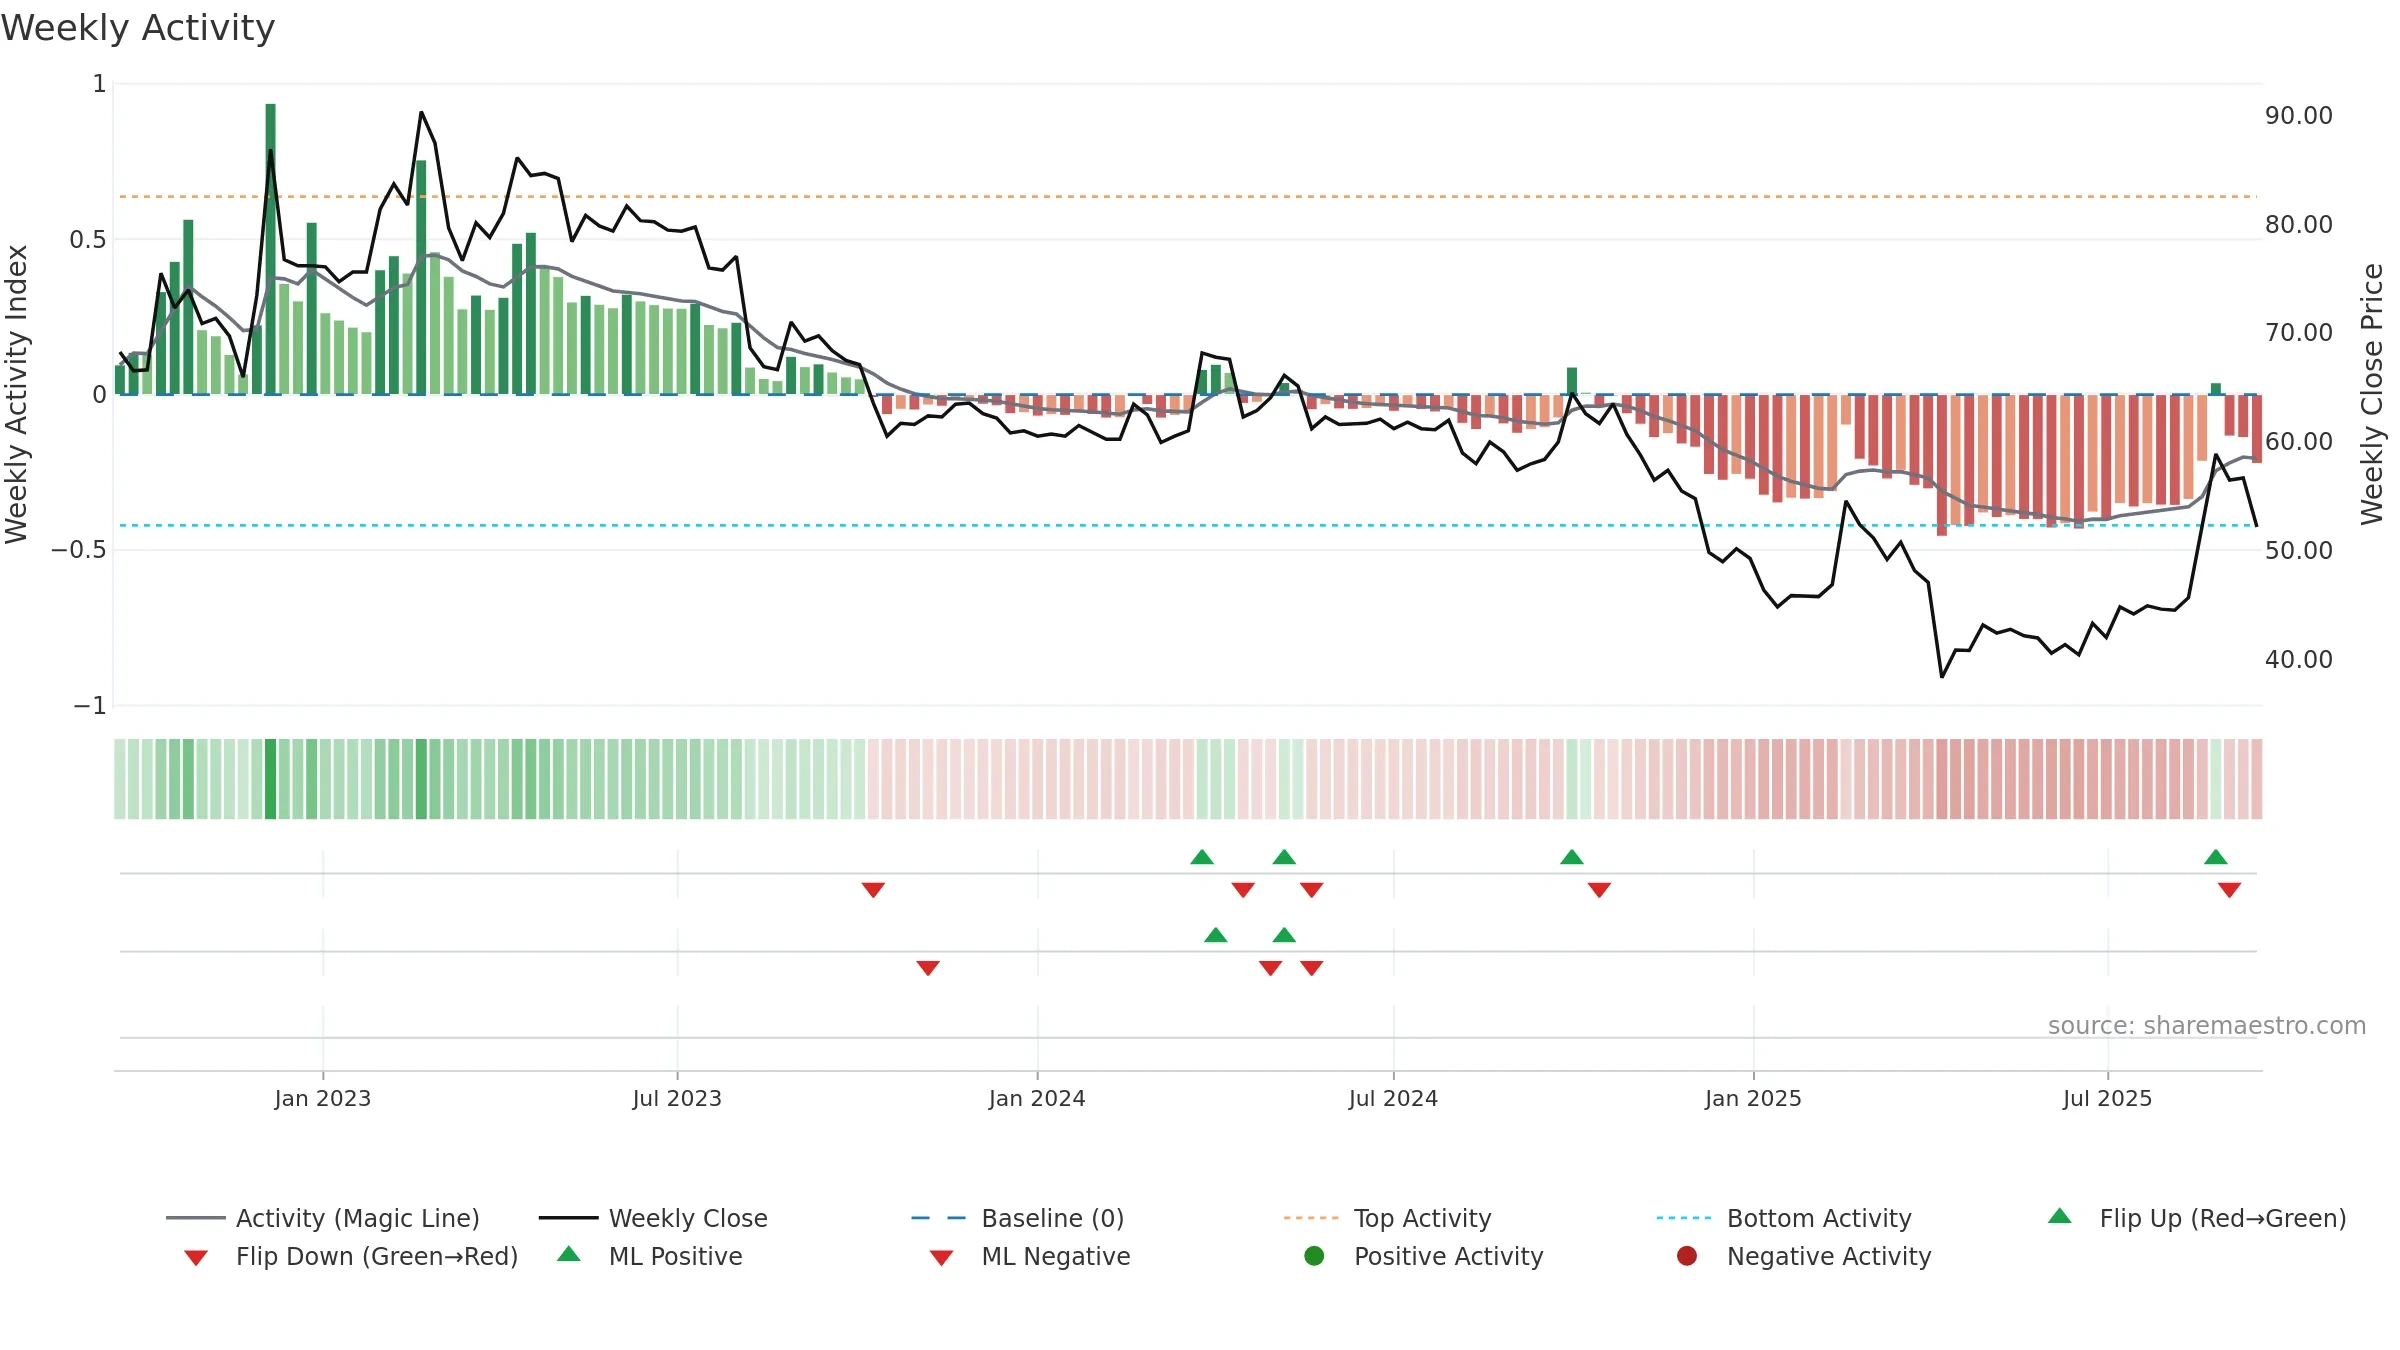Screen dimensions: 2400x1350
Task: Click the Flip Down marker after Jul 2025
Action: (2229, 890)
